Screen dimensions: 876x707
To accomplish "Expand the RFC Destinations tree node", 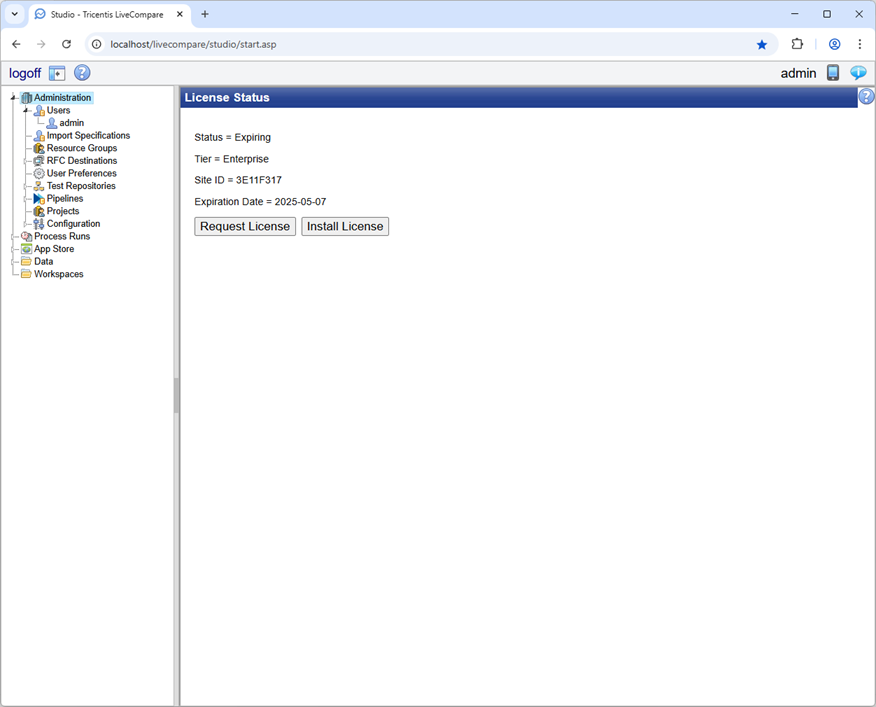I will coord(26,160).
